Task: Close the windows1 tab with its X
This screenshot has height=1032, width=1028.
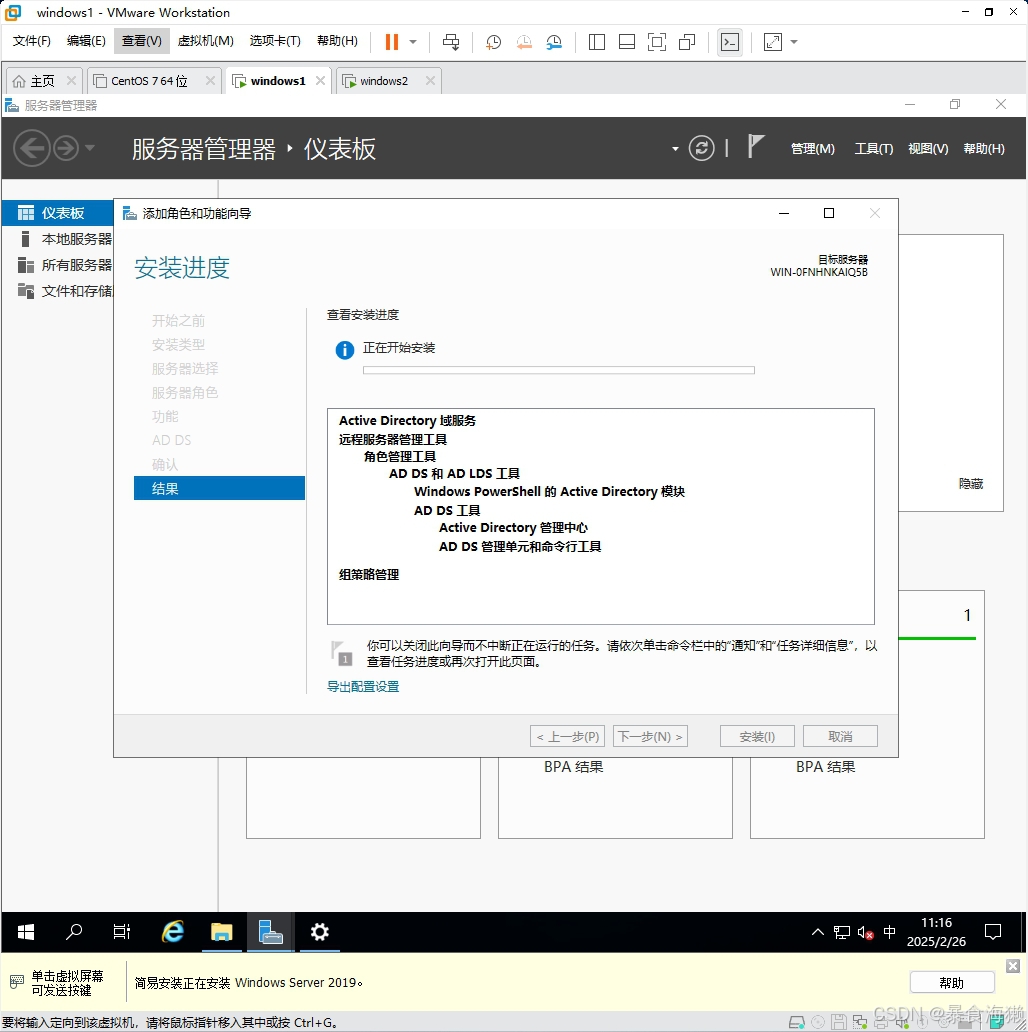Action: point(321,80)
